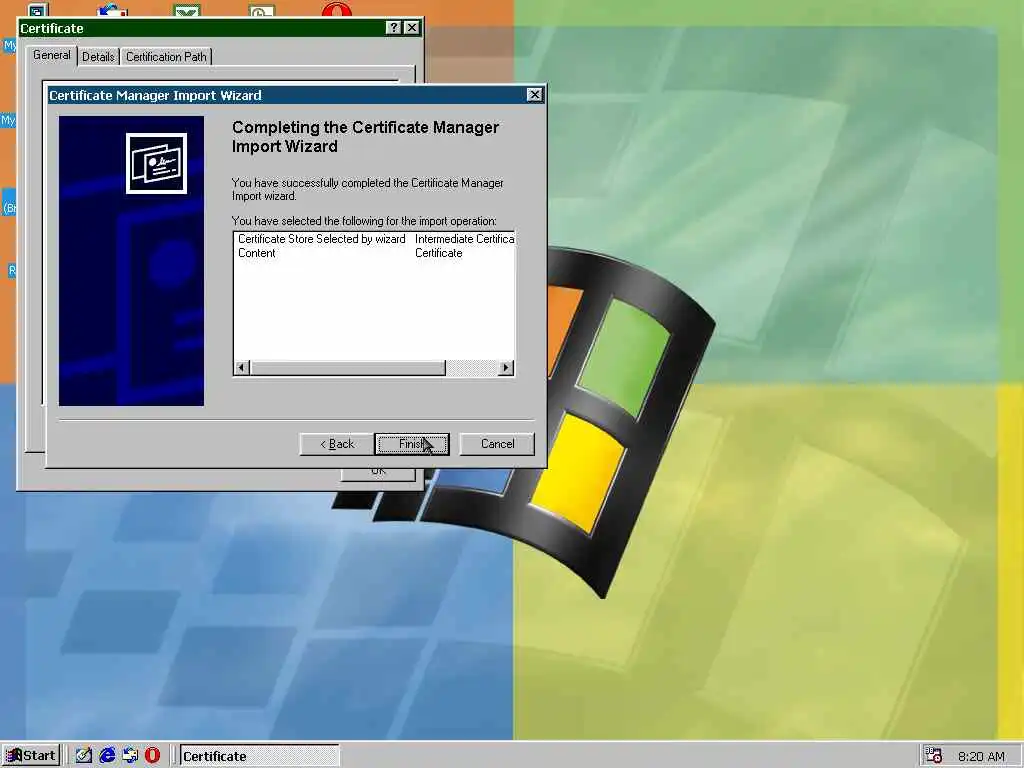Image resolution: width=1024 pixels, height=768 pixels.
Task: Click the horizontal scrollbar thumb in summary list
Action: pyautogui.click(x=347, y=368)
